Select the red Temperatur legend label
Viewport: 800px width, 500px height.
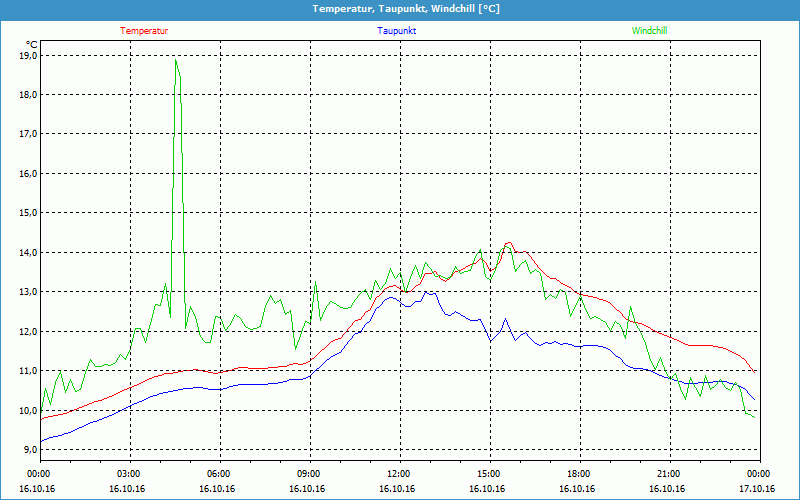(144, 31)
